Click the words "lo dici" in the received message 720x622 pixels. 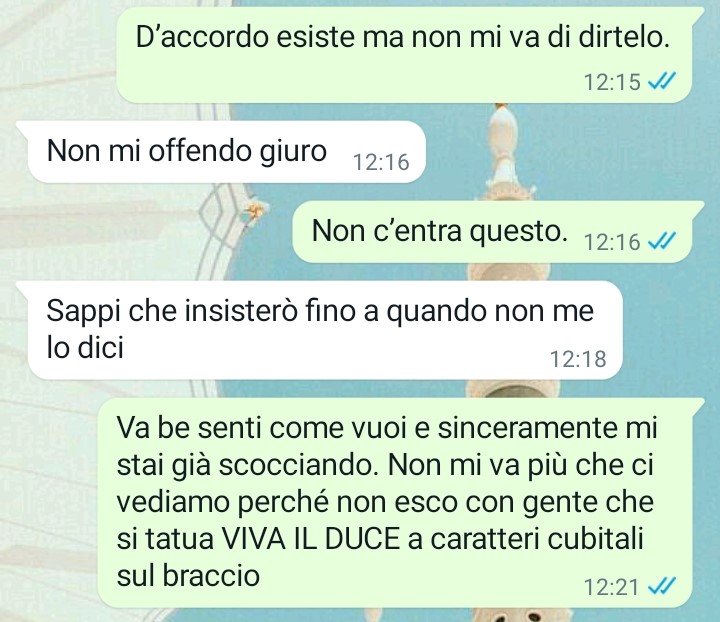pos(85,347)
